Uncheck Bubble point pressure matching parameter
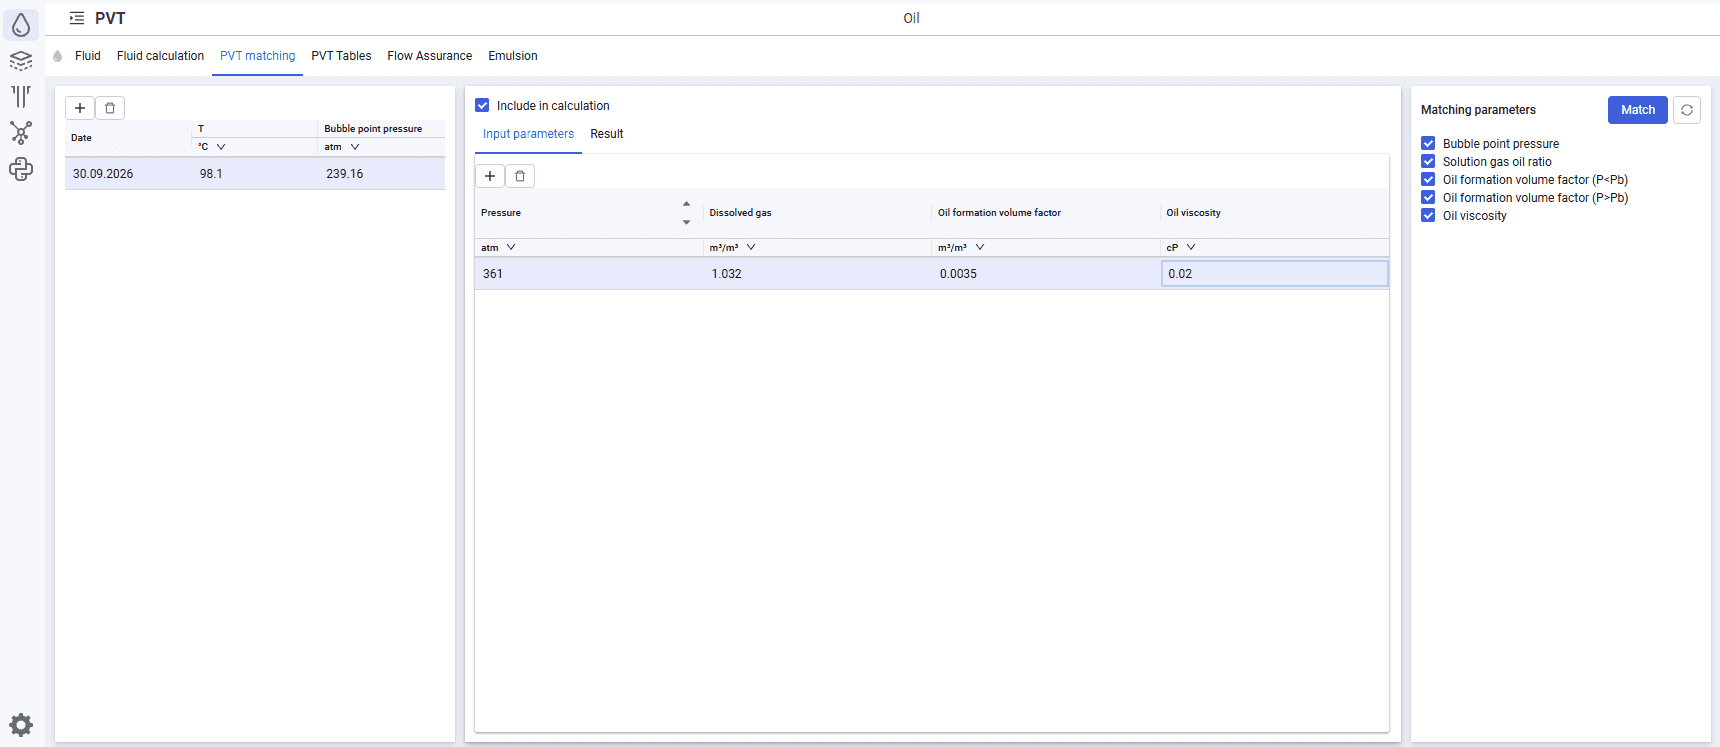Screen dimensions: 1720x747 coord(1428,144)
